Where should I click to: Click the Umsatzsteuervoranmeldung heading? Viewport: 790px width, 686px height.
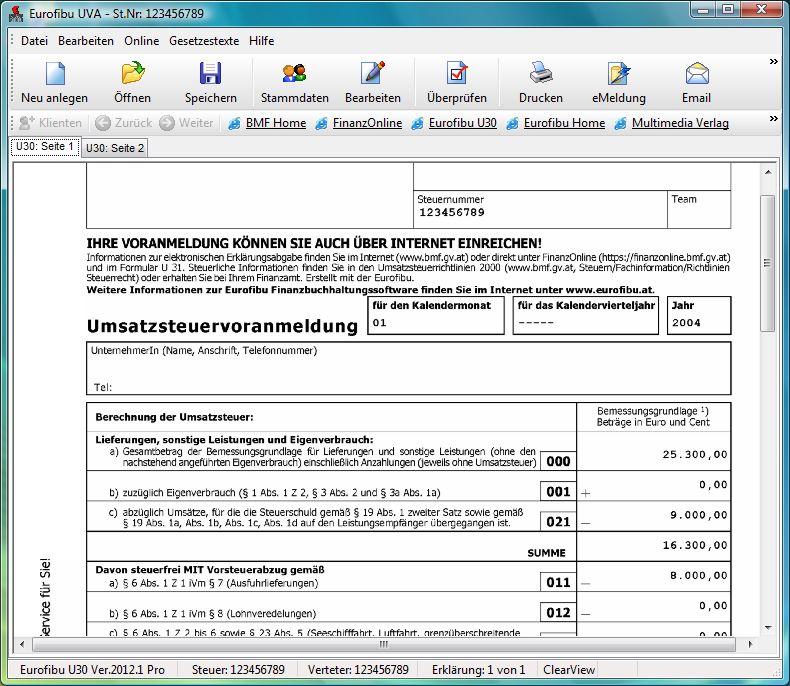point(222,326)
